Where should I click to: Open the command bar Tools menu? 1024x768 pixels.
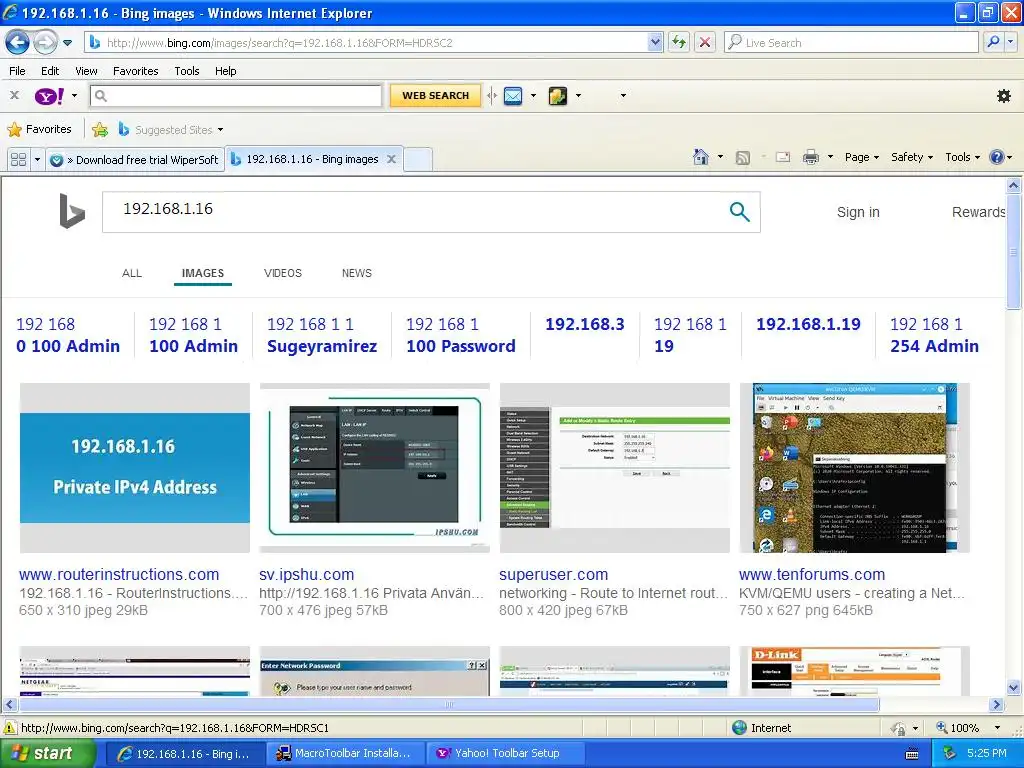(x=963, y=157)
